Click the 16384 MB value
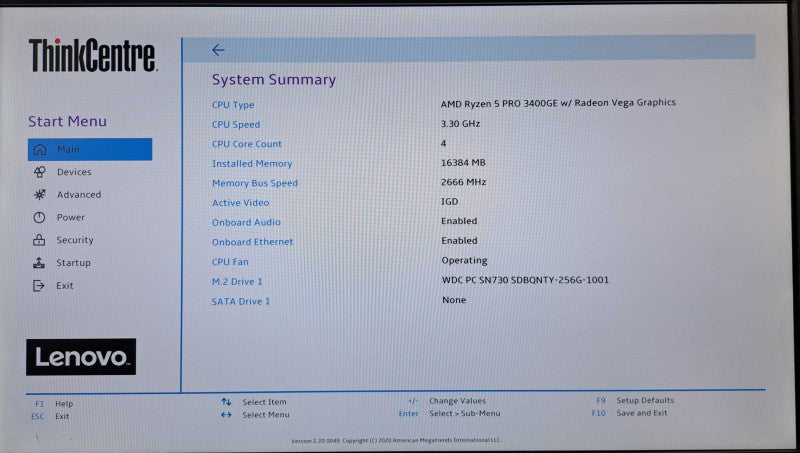Screen dimensions: 800x453 coord(463,163)
